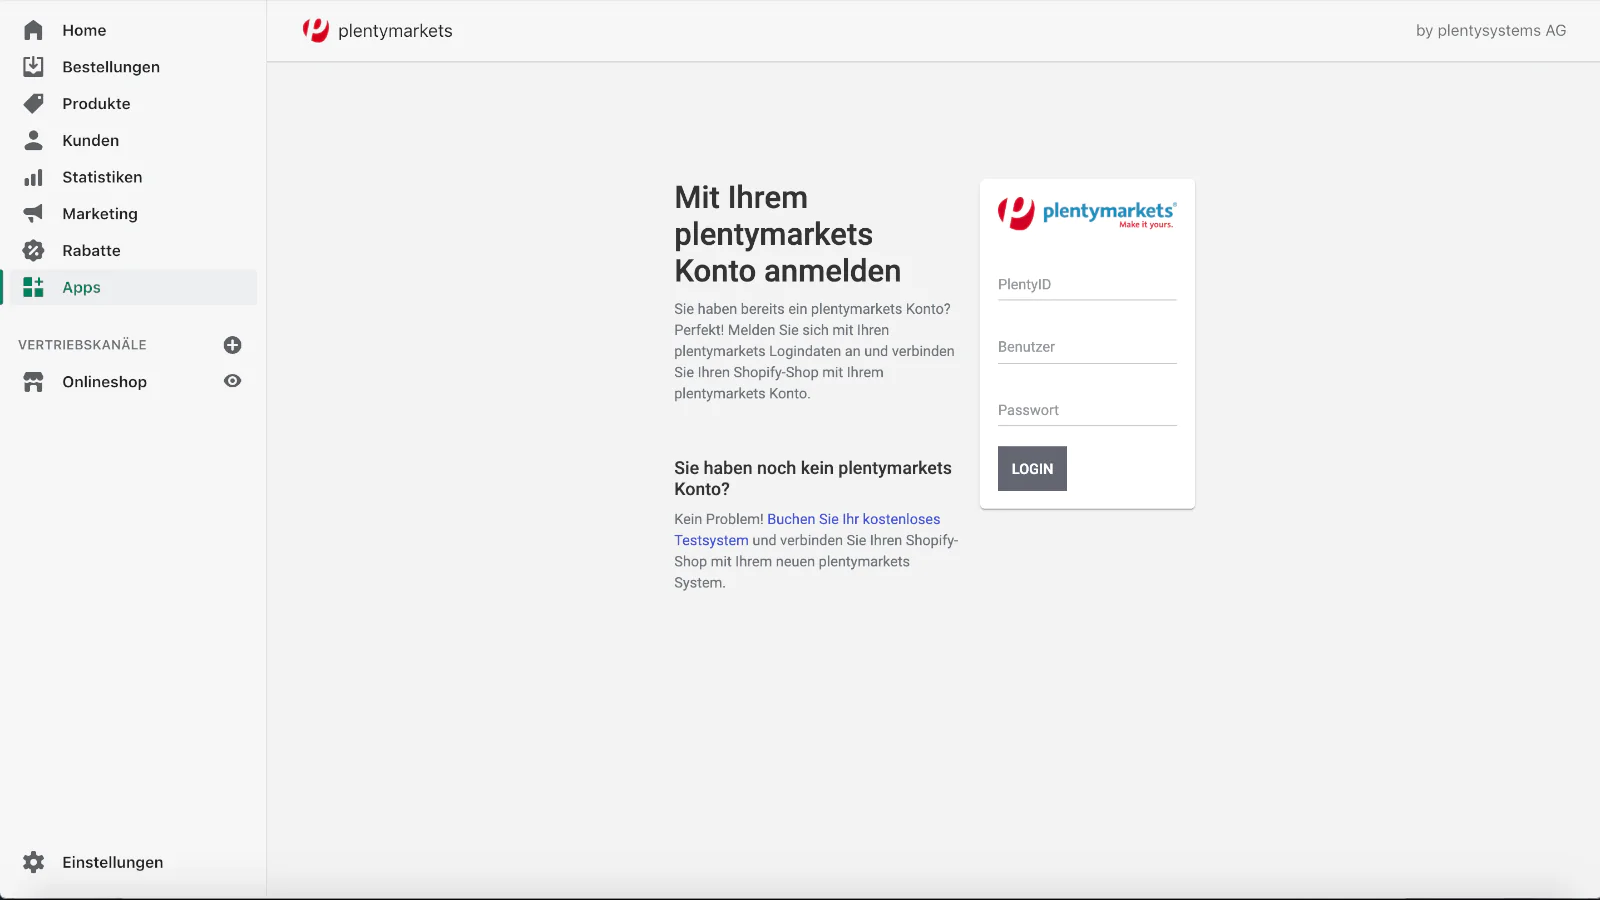1600x900 pixels.
Task: Open the Rabatte section
Action: coord(91,251)
